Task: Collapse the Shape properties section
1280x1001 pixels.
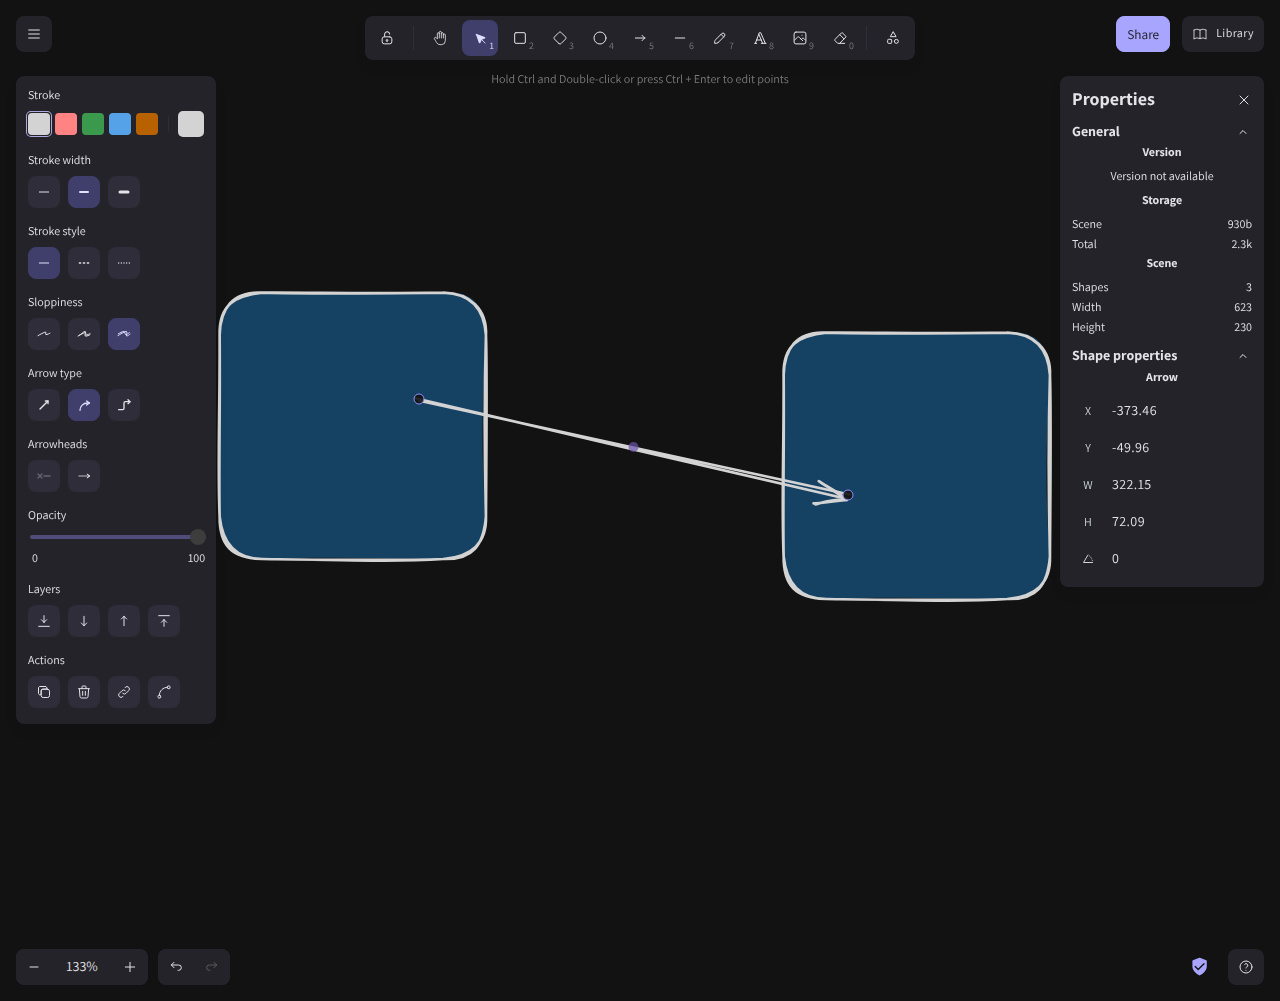Action: 1243,356
